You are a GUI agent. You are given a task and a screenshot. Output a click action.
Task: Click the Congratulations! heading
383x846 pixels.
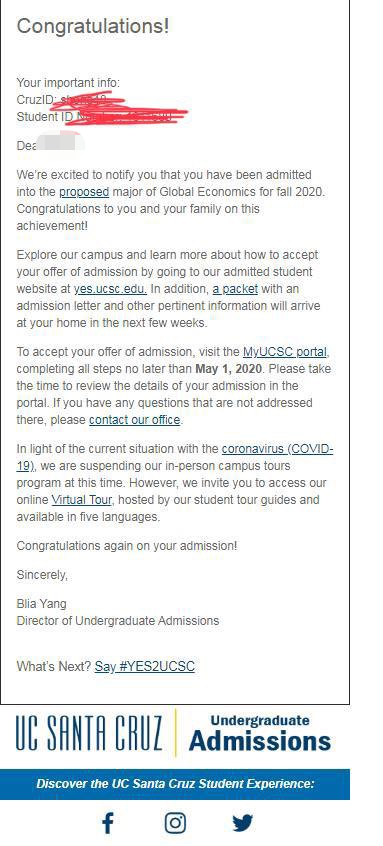93,26
